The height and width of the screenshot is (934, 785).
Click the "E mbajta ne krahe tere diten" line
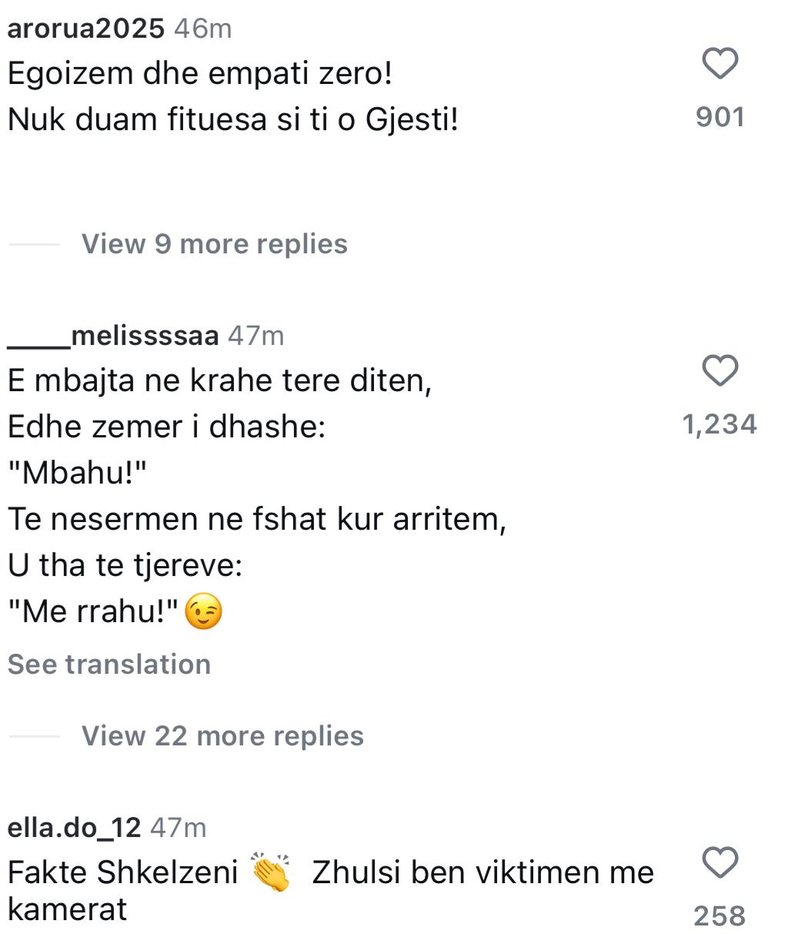[x=219, y=381]
